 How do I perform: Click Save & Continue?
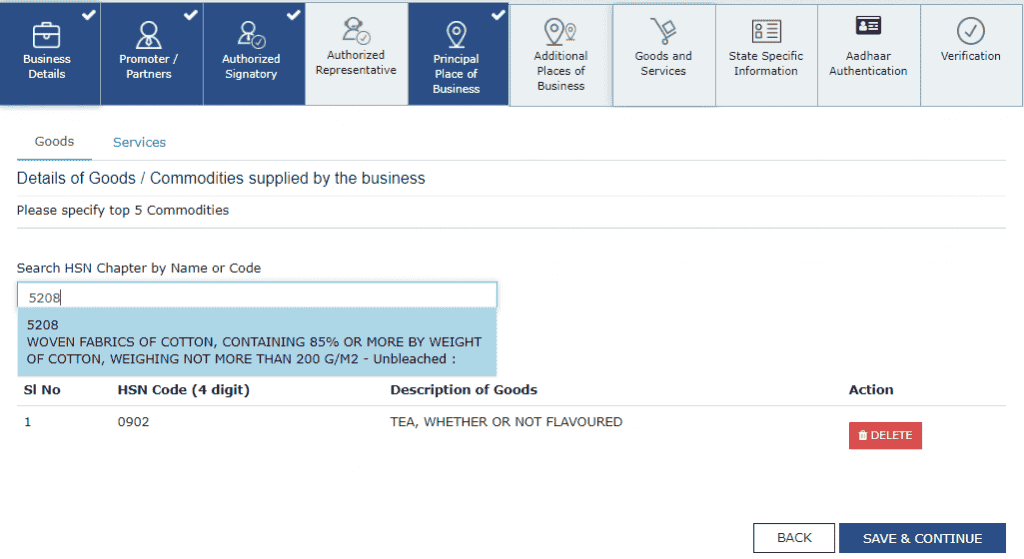pos(921,538)
